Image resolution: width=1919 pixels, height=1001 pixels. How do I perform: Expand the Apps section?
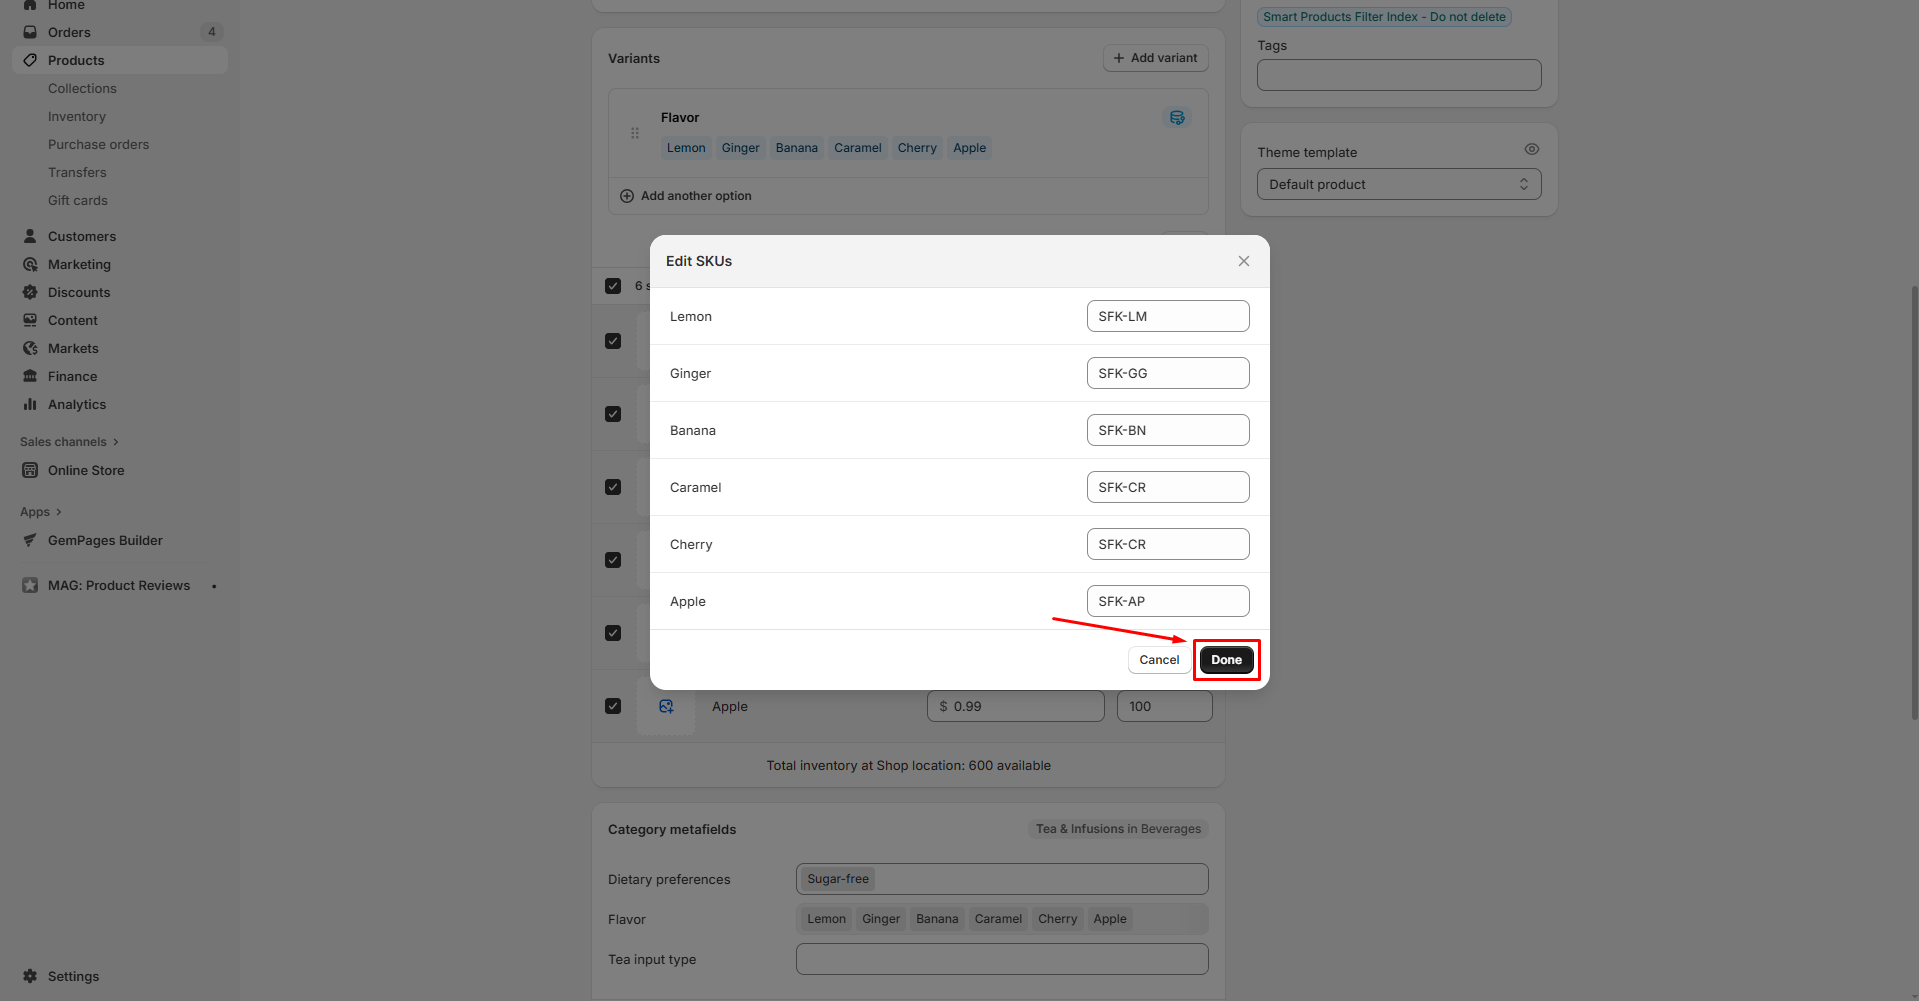pos(41,512)
